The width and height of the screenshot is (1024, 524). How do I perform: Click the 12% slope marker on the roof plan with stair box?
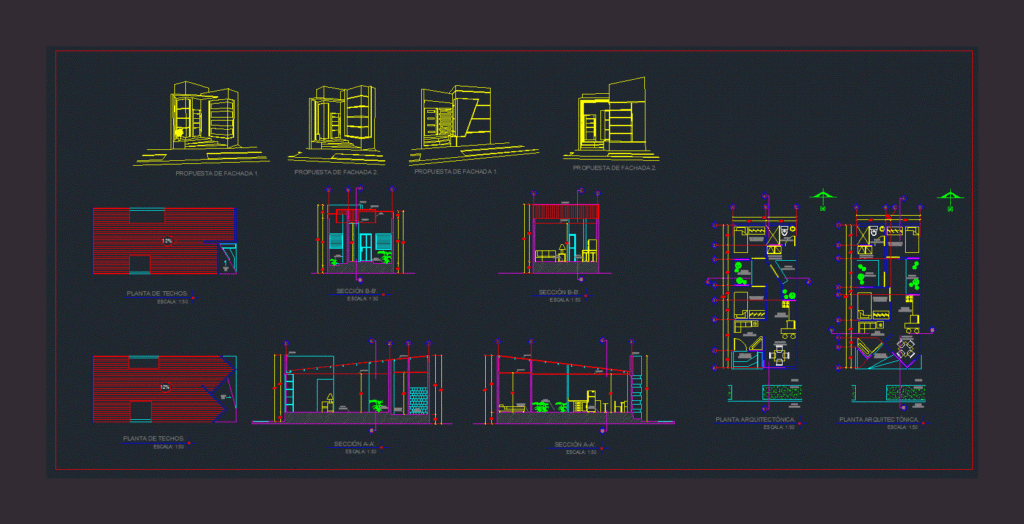[167, 241]
